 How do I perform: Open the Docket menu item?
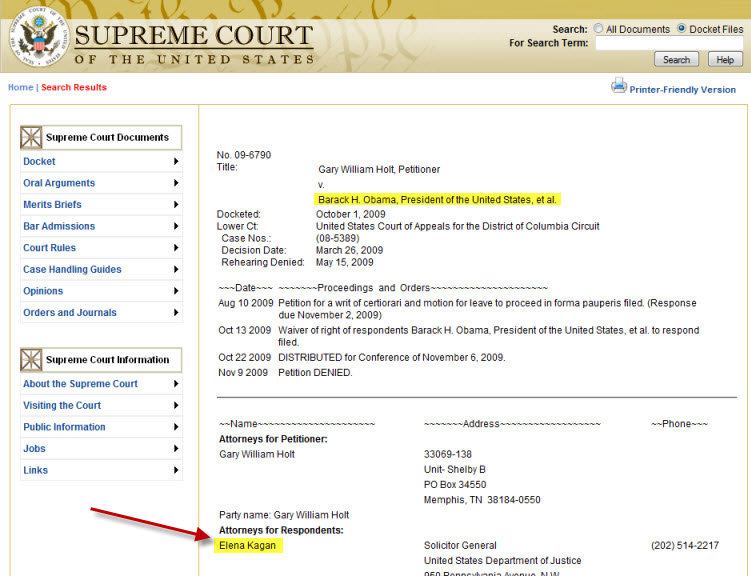pyautogui.click(x=39, y=161)
